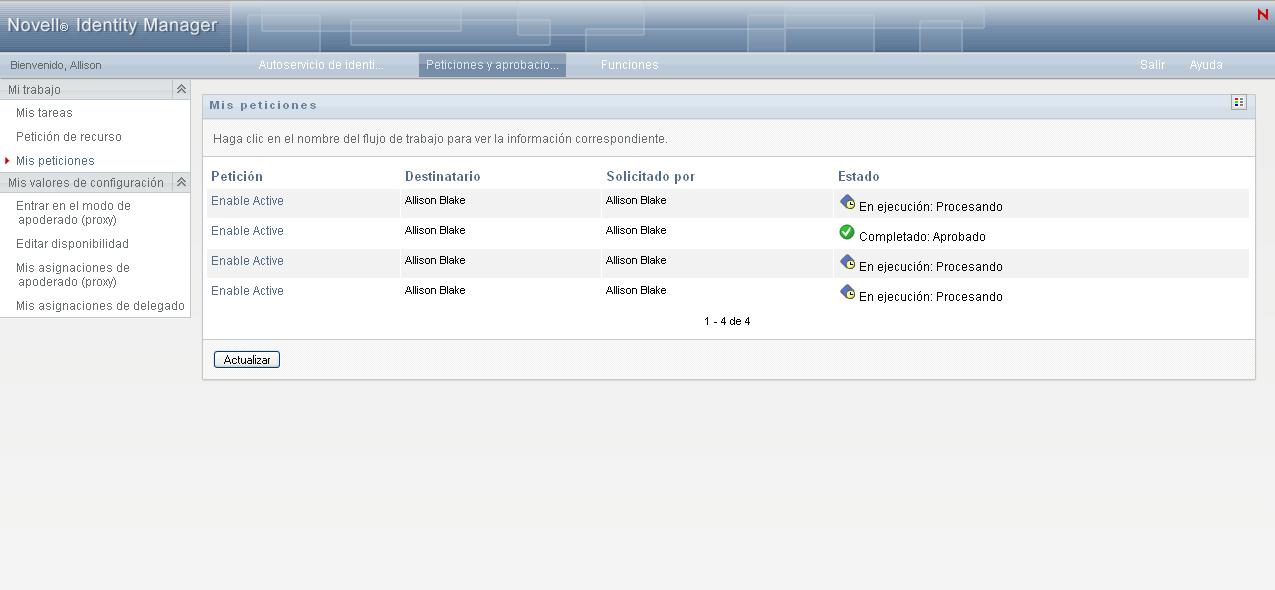Screen dimensions: 1275x590
Task: Collapse the Mis valores de configuración section
Action: tap(181, 182)
